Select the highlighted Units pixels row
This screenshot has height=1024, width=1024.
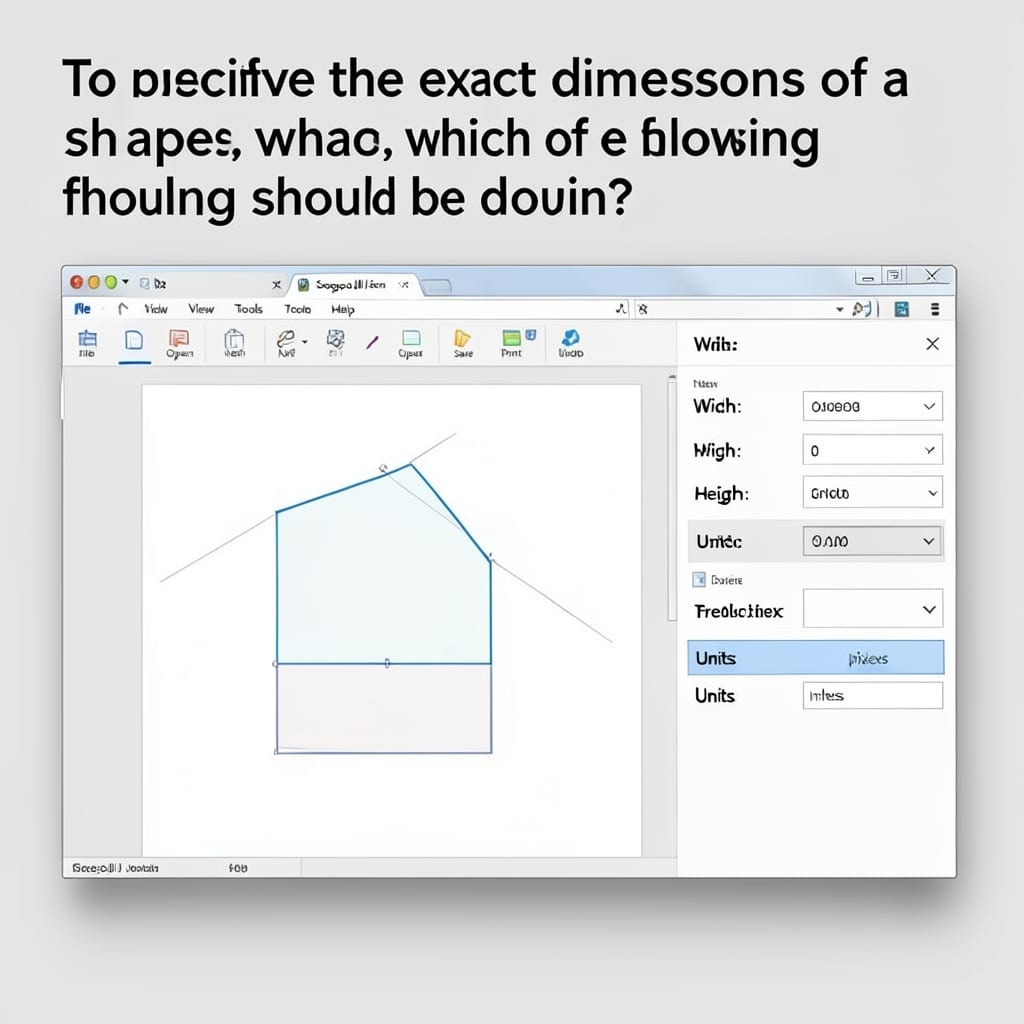[x=816, y=658]
